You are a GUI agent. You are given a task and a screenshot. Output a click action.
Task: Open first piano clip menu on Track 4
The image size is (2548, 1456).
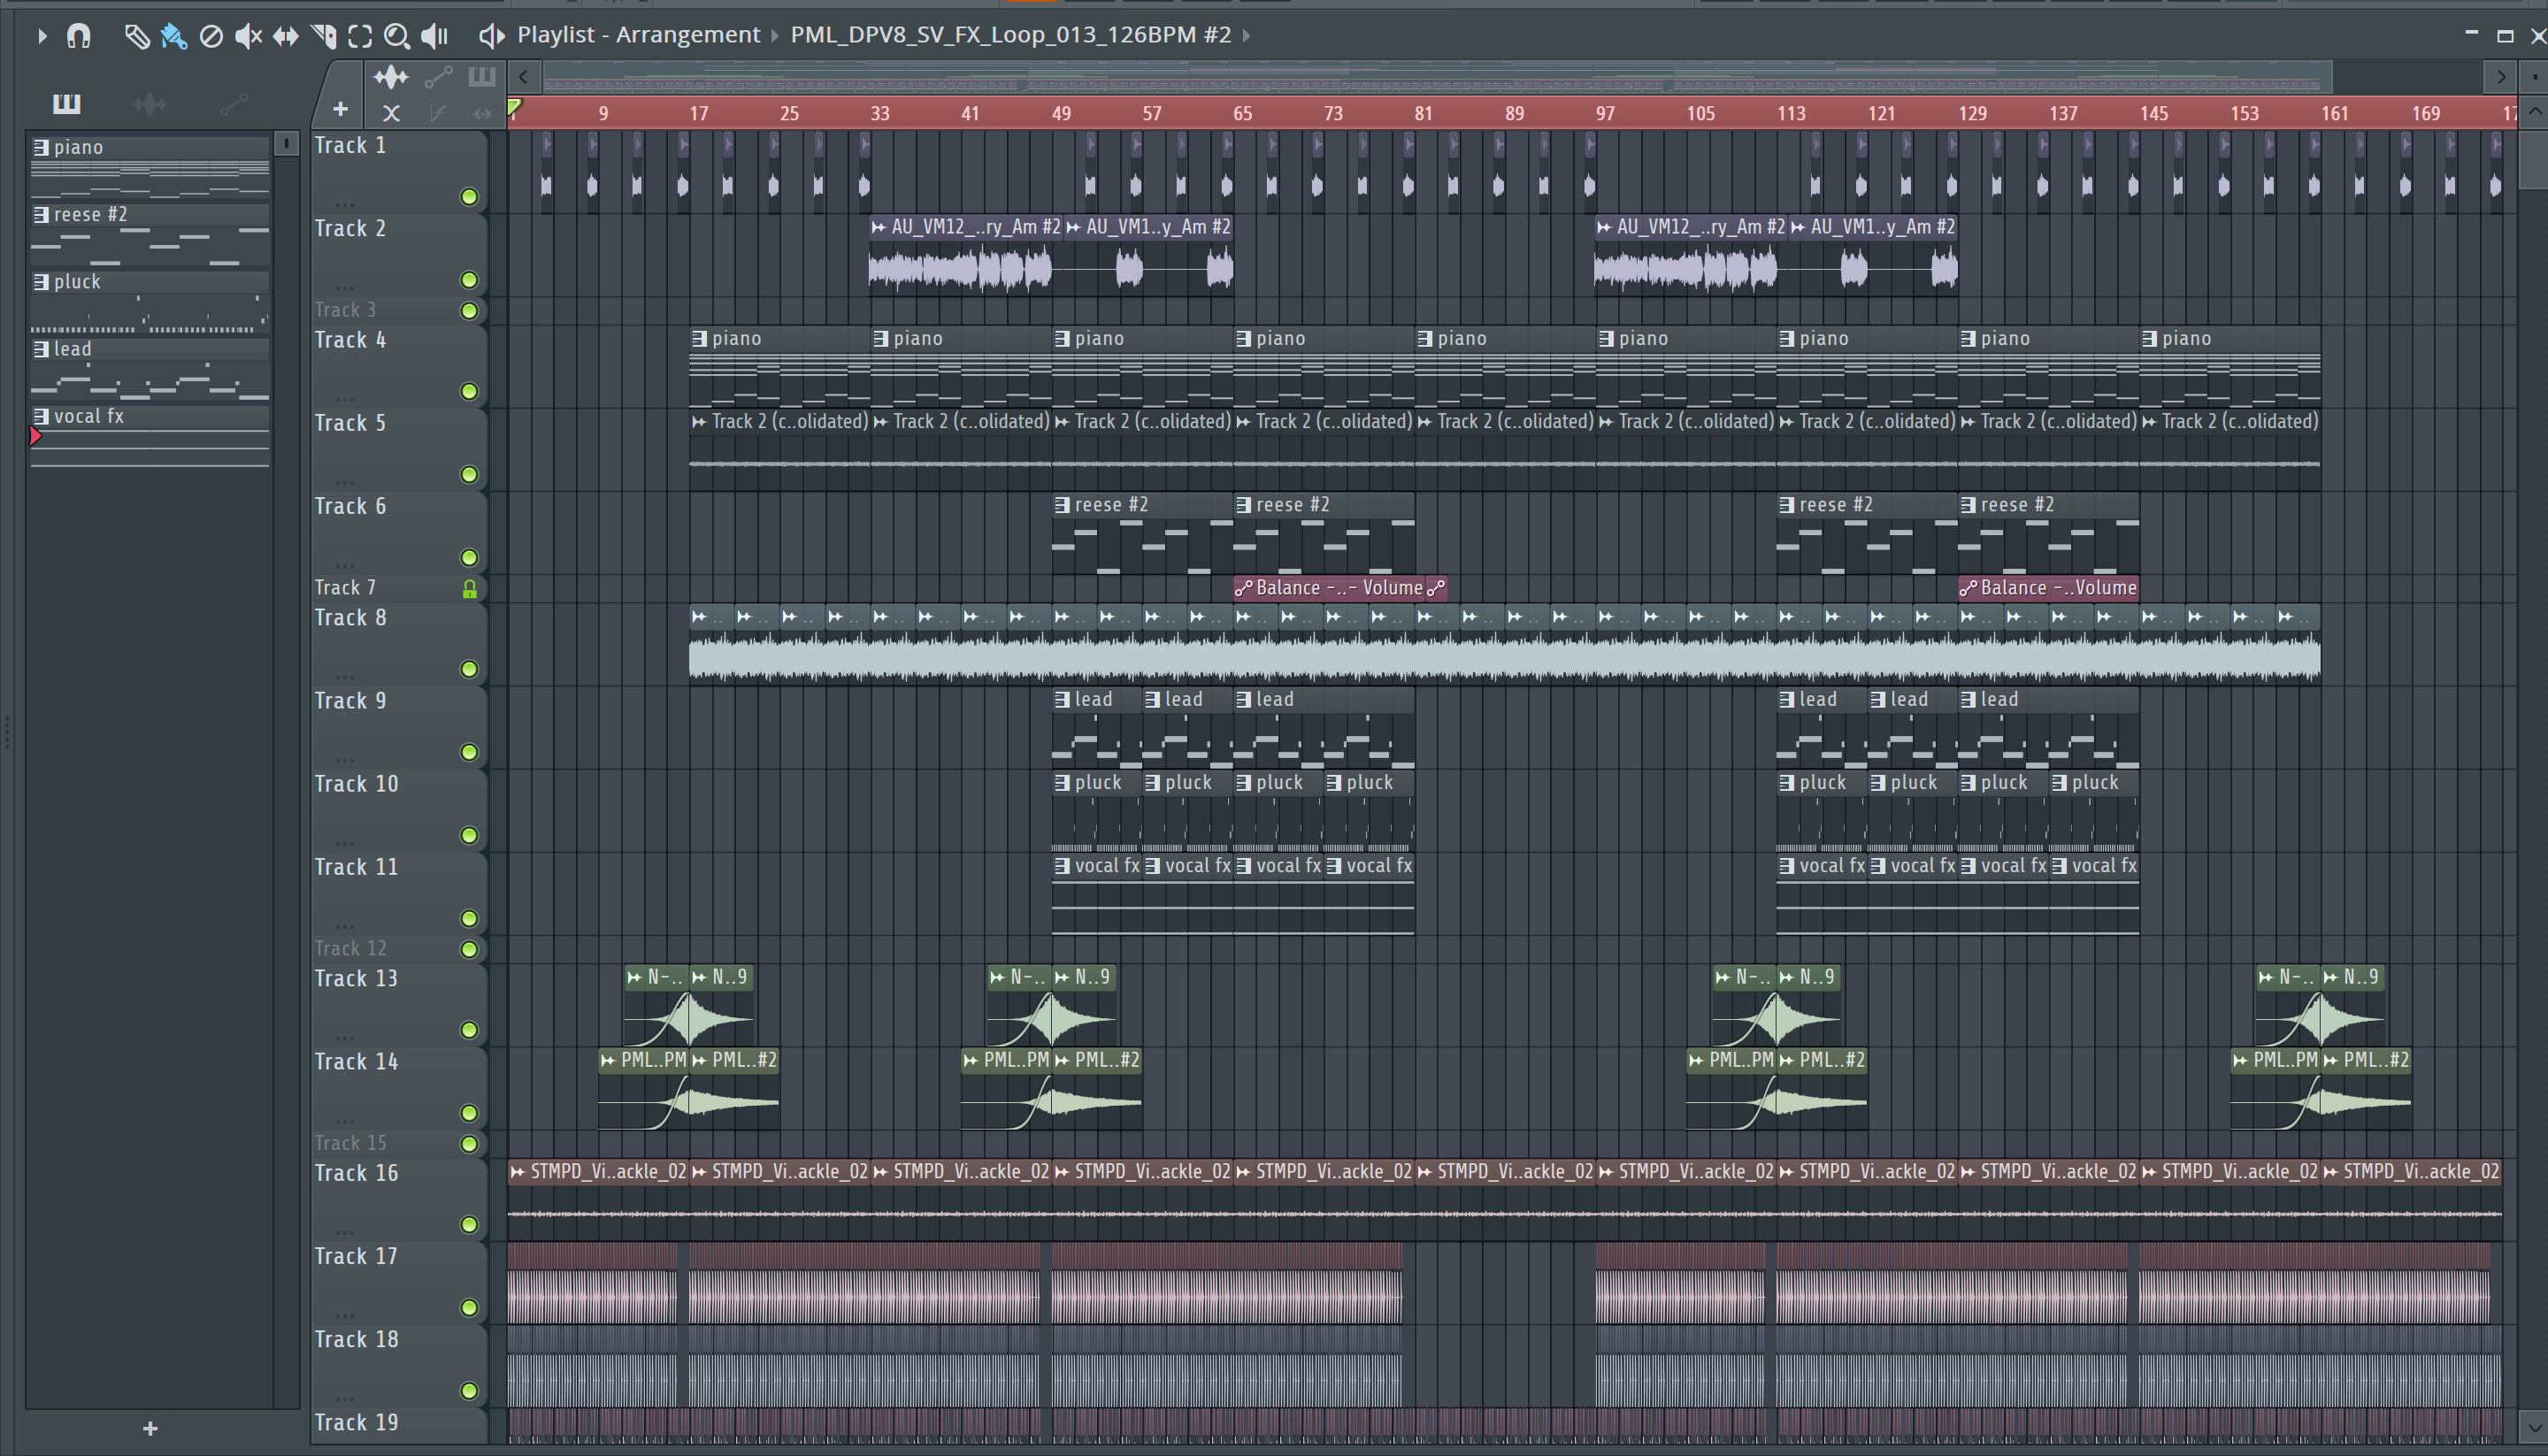click(700, 339)
